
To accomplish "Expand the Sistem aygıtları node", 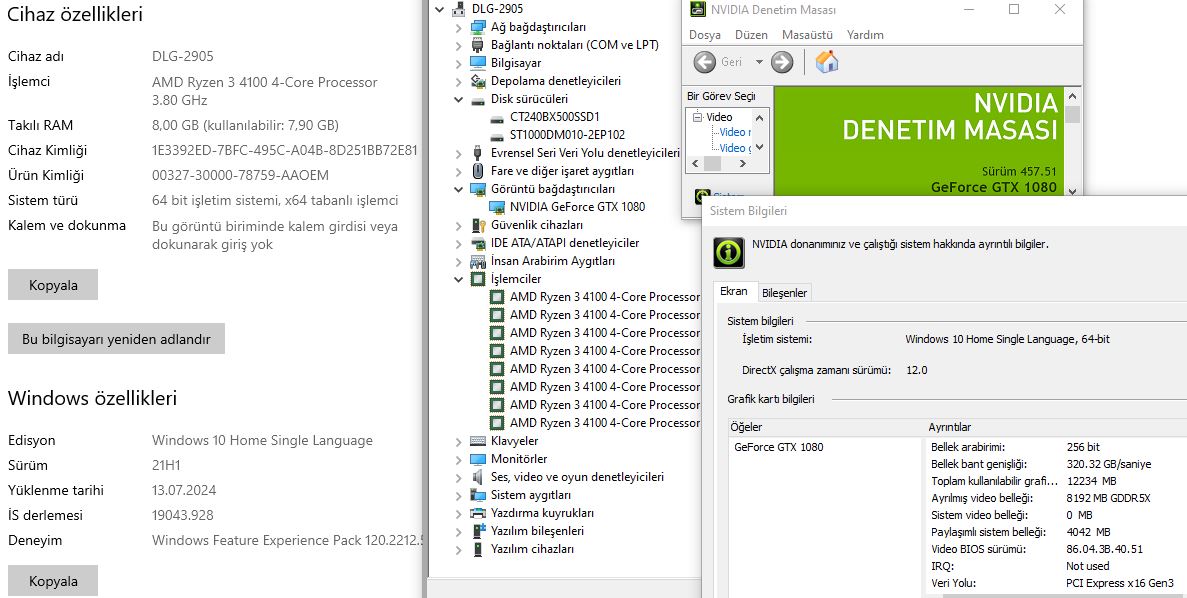I will point(459,496).
